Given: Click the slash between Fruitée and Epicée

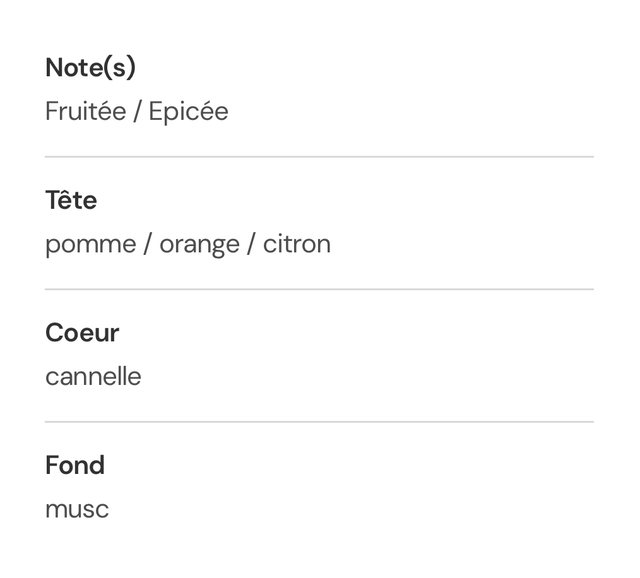Looking at the screenshot, I should (x=138, y=112).
